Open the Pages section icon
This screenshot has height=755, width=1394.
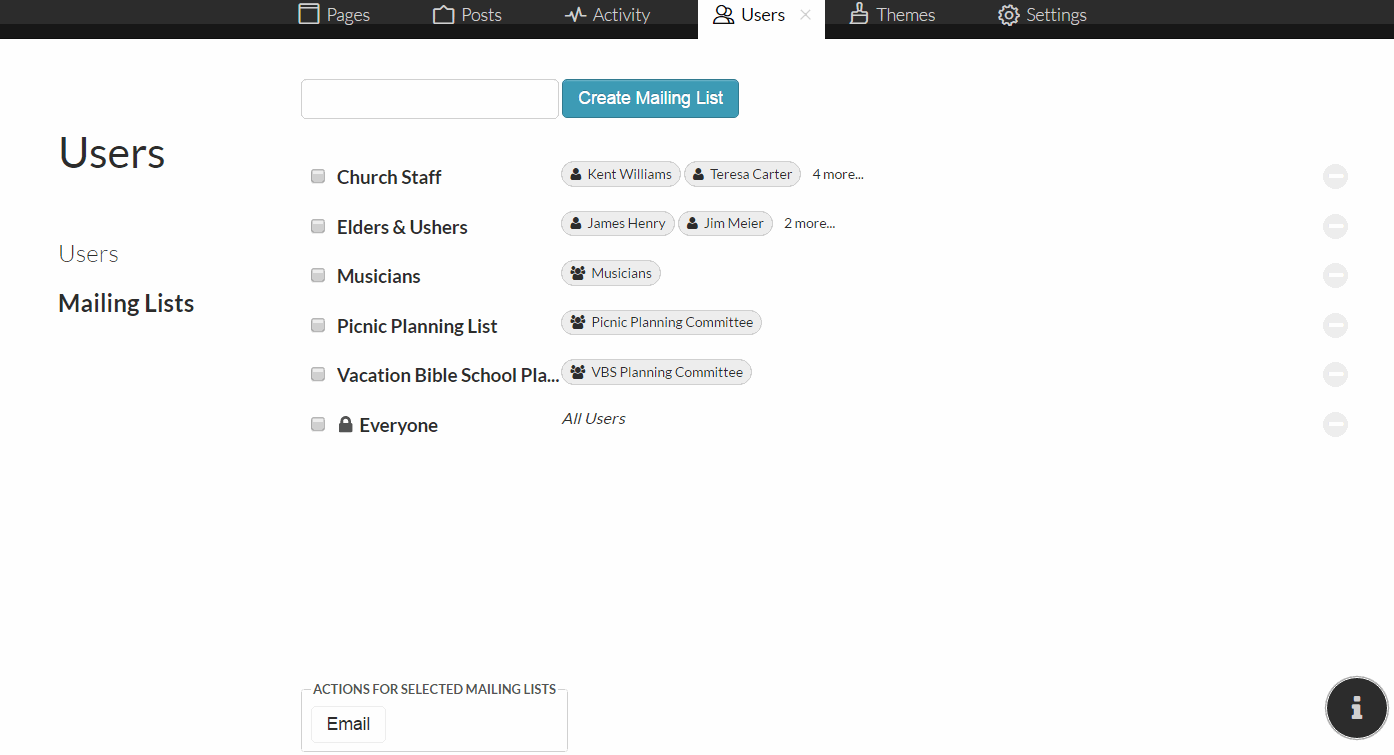pyautogui.click(x=307, y=14)
